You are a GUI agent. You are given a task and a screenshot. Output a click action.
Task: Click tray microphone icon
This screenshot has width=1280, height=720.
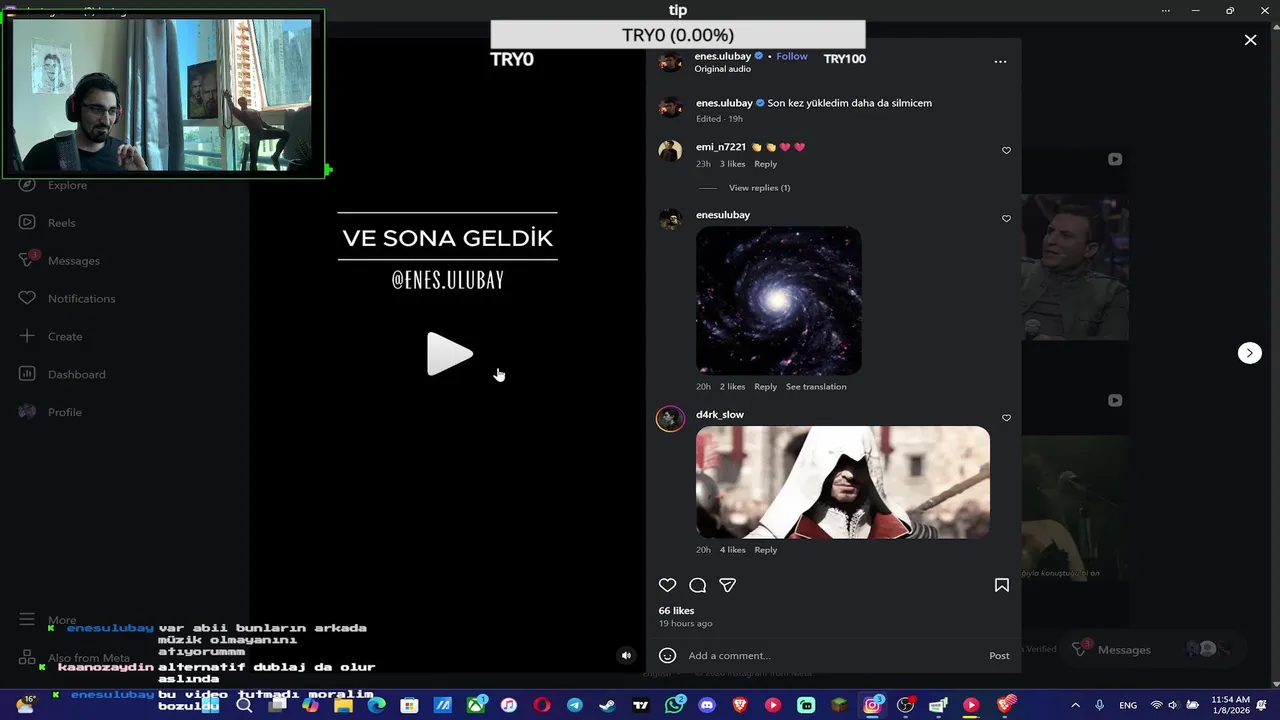point(1100,705)
